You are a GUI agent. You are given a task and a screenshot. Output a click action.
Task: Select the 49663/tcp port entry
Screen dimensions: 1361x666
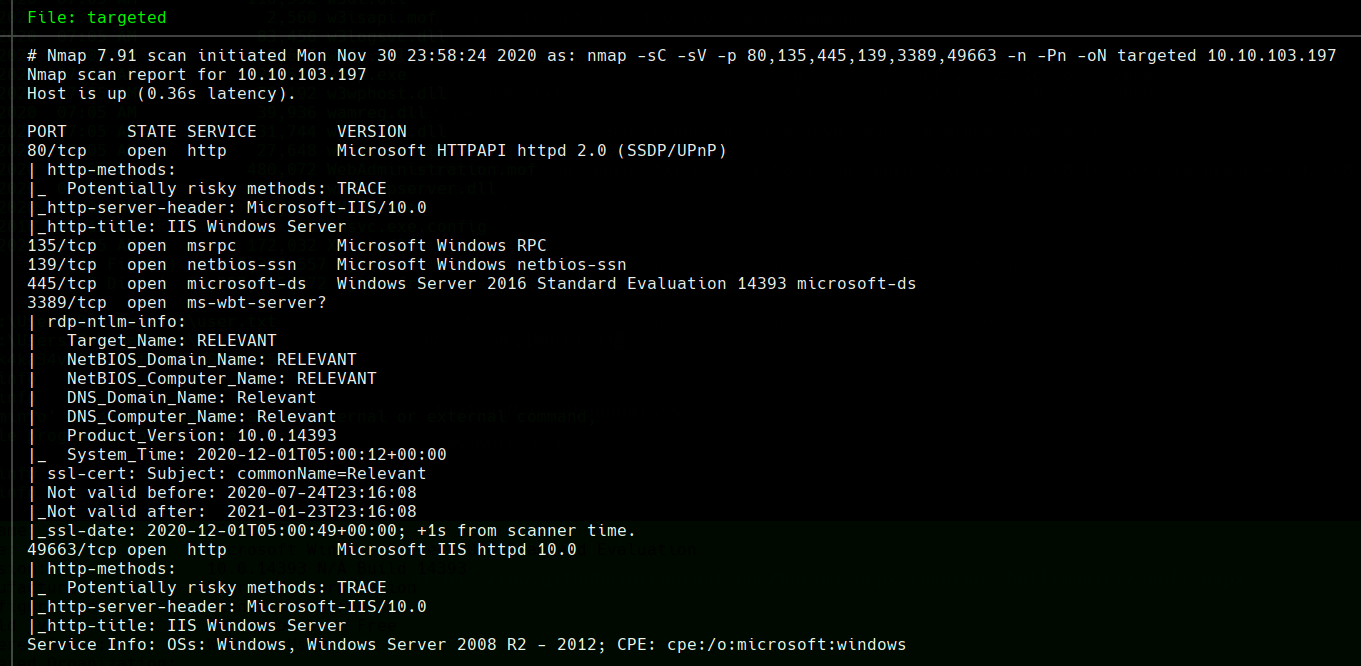(72, 550)
